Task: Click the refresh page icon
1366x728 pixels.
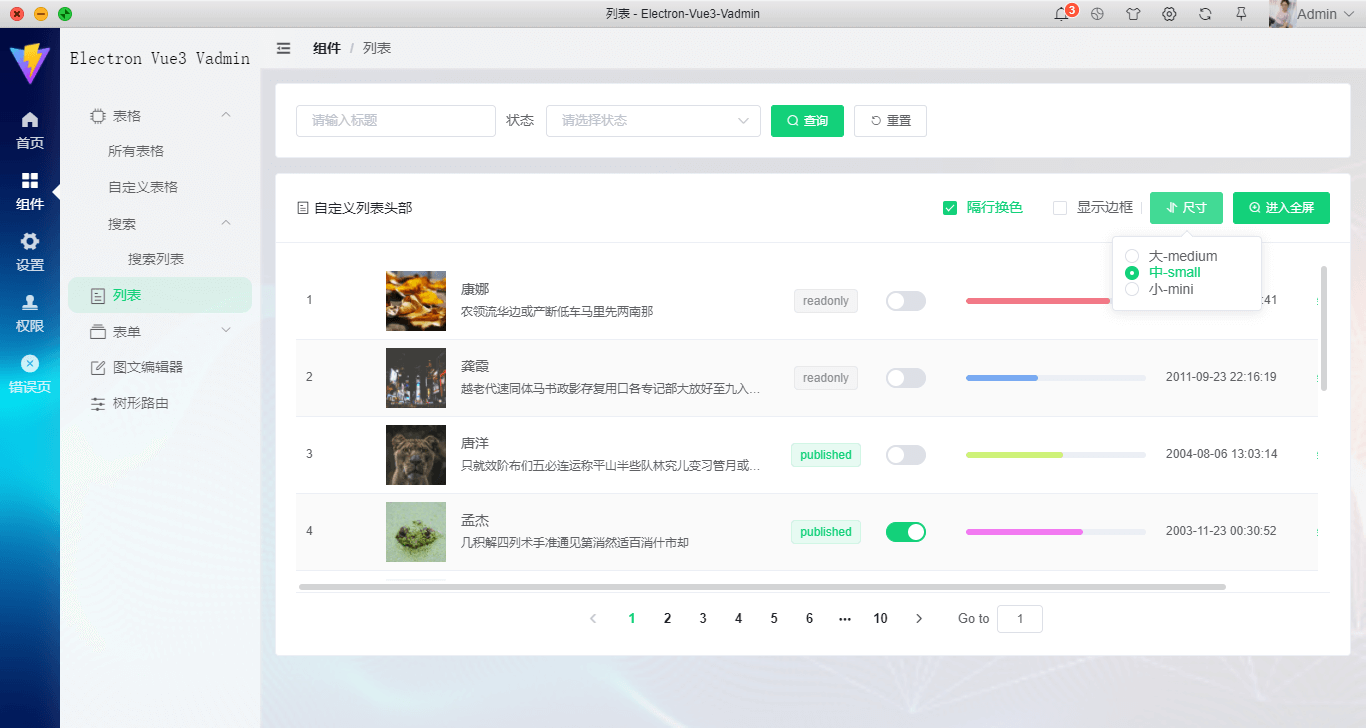Action: [x=1205, y=14]
